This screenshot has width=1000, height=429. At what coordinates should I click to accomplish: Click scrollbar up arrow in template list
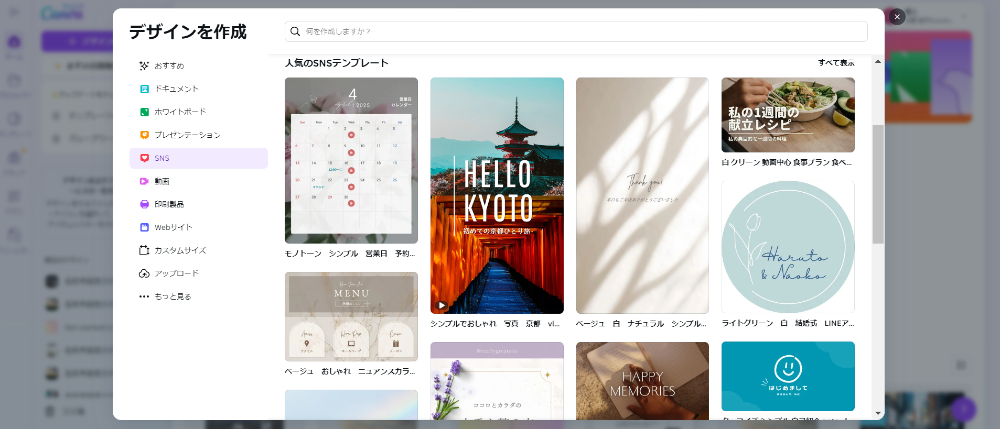(x=878, y=62)
